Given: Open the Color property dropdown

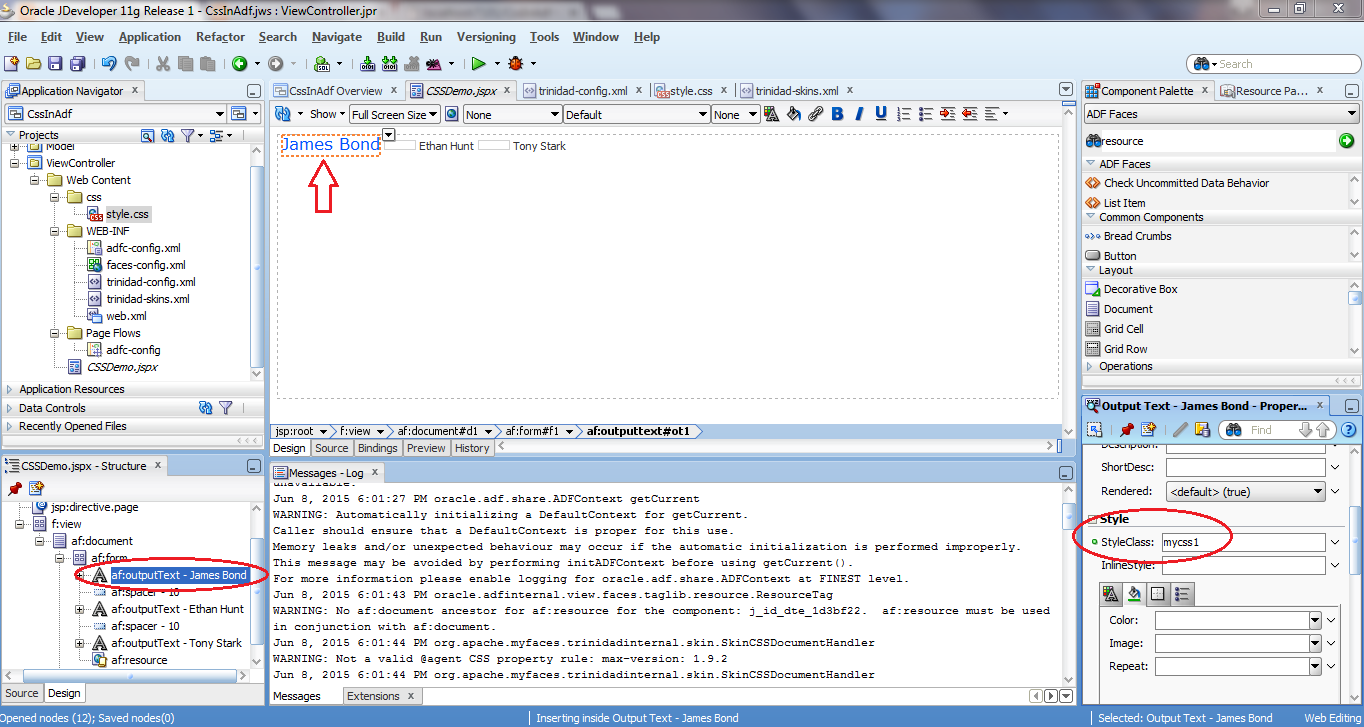Looking at the screenshot, I should click(1314, 620).
